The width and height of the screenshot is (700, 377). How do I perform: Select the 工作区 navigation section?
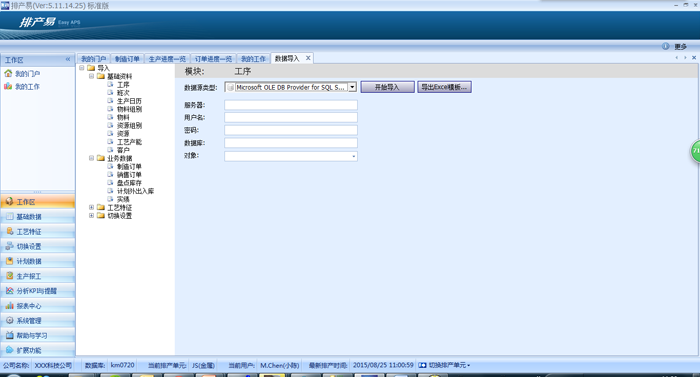click(x=38, y=202)
